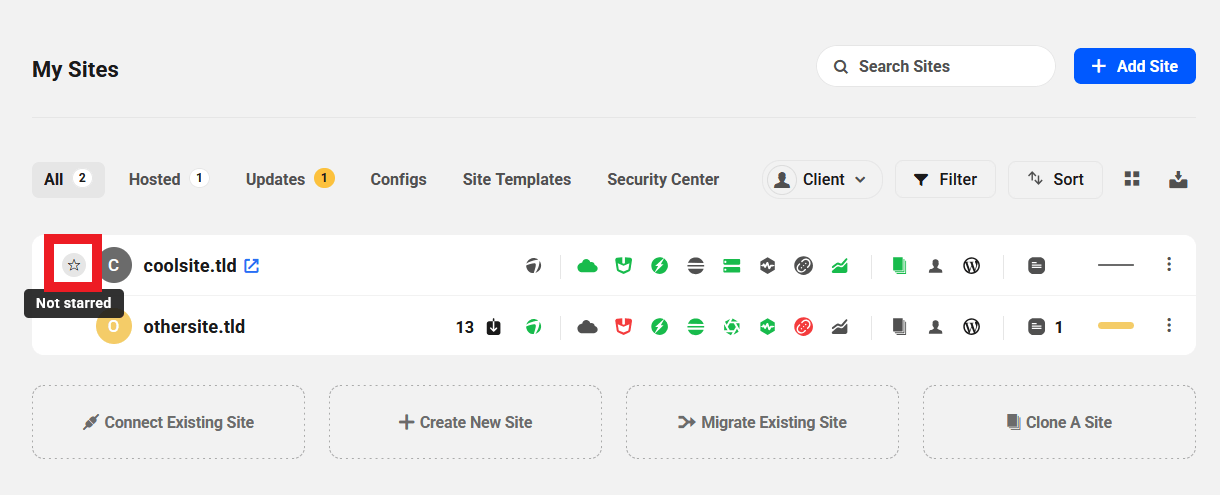This screenshot has height=495, width=1220.
Task: Open the red broken link icon for othersite.tld
Action: click(803, 327)
